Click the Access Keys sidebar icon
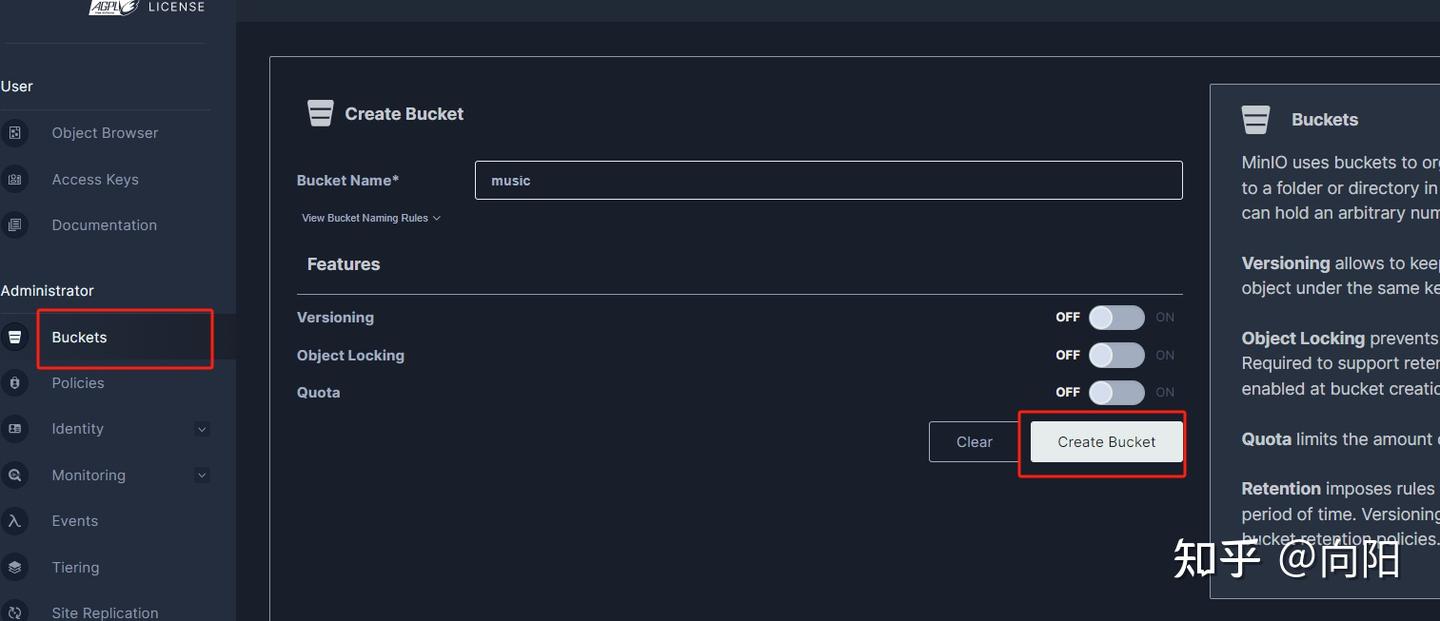 (14, 180)
